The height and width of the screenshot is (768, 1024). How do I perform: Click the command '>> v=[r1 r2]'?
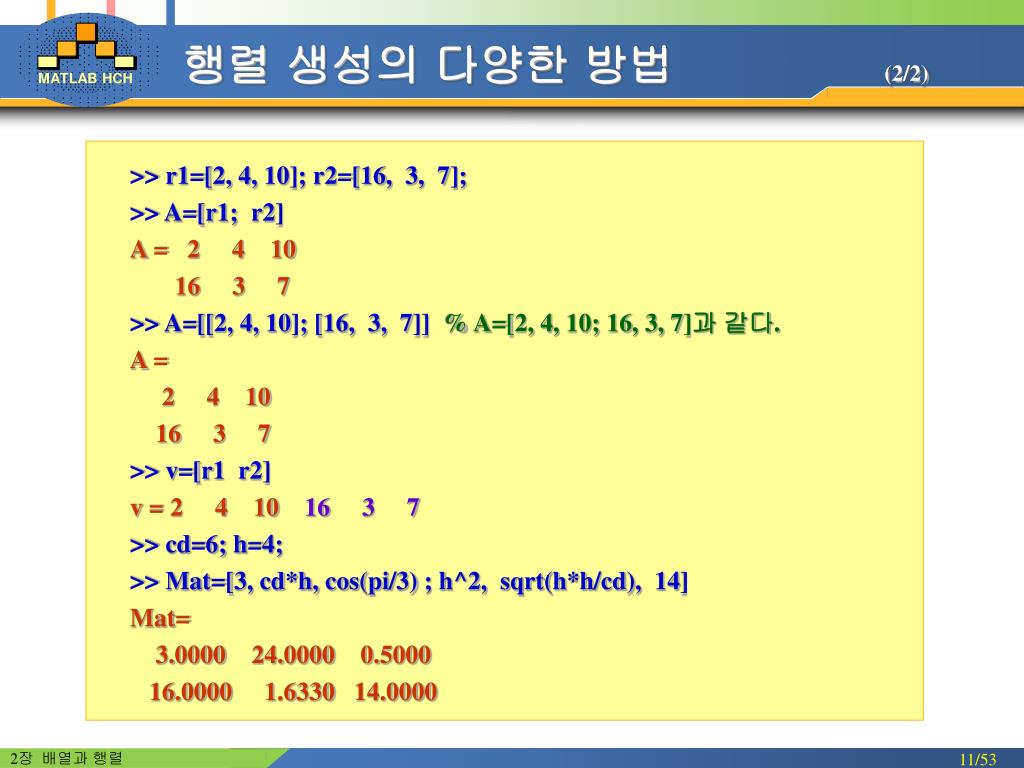[200, 471]
